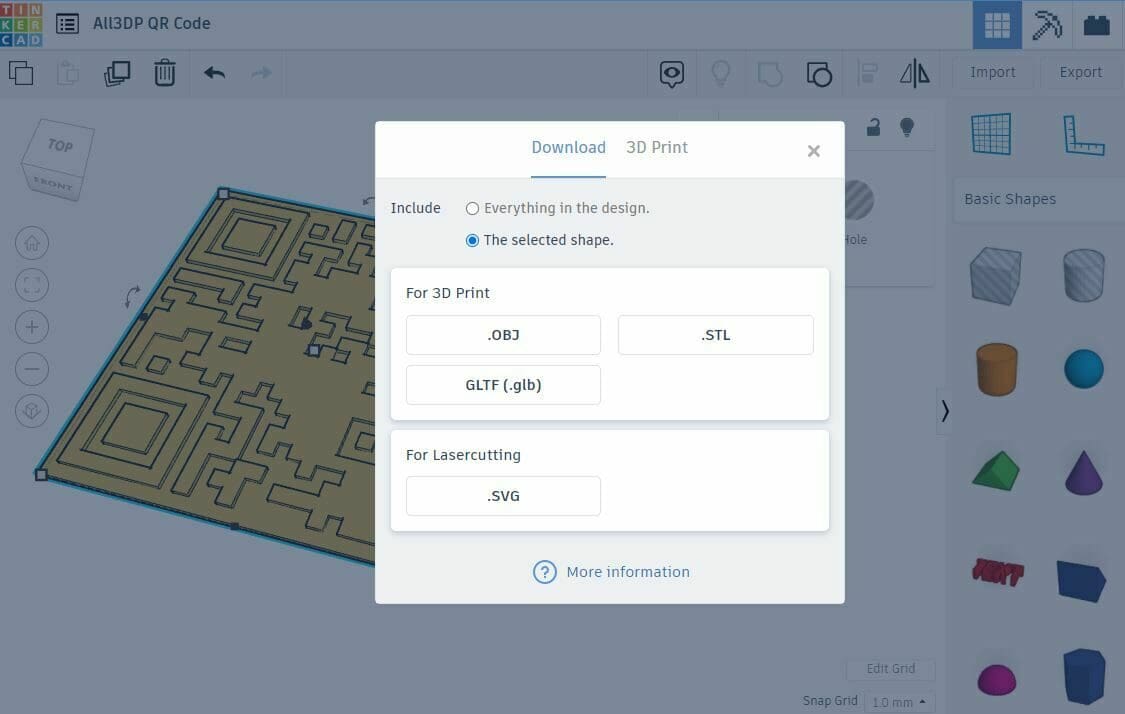Open the Basic Shapes dropdown
Screen dimensions: 1125x714
[1039, 199]
